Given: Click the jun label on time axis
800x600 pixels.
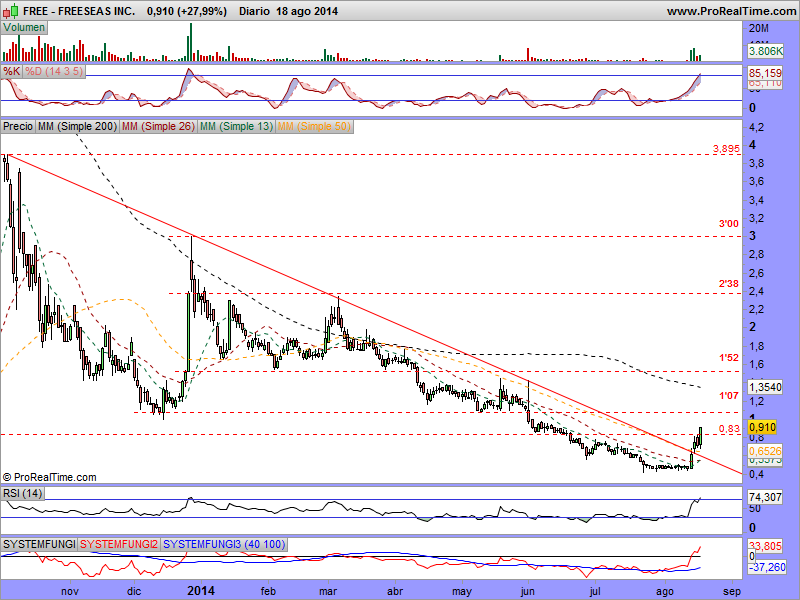Looking at the screenshot, I should [528, 591].
